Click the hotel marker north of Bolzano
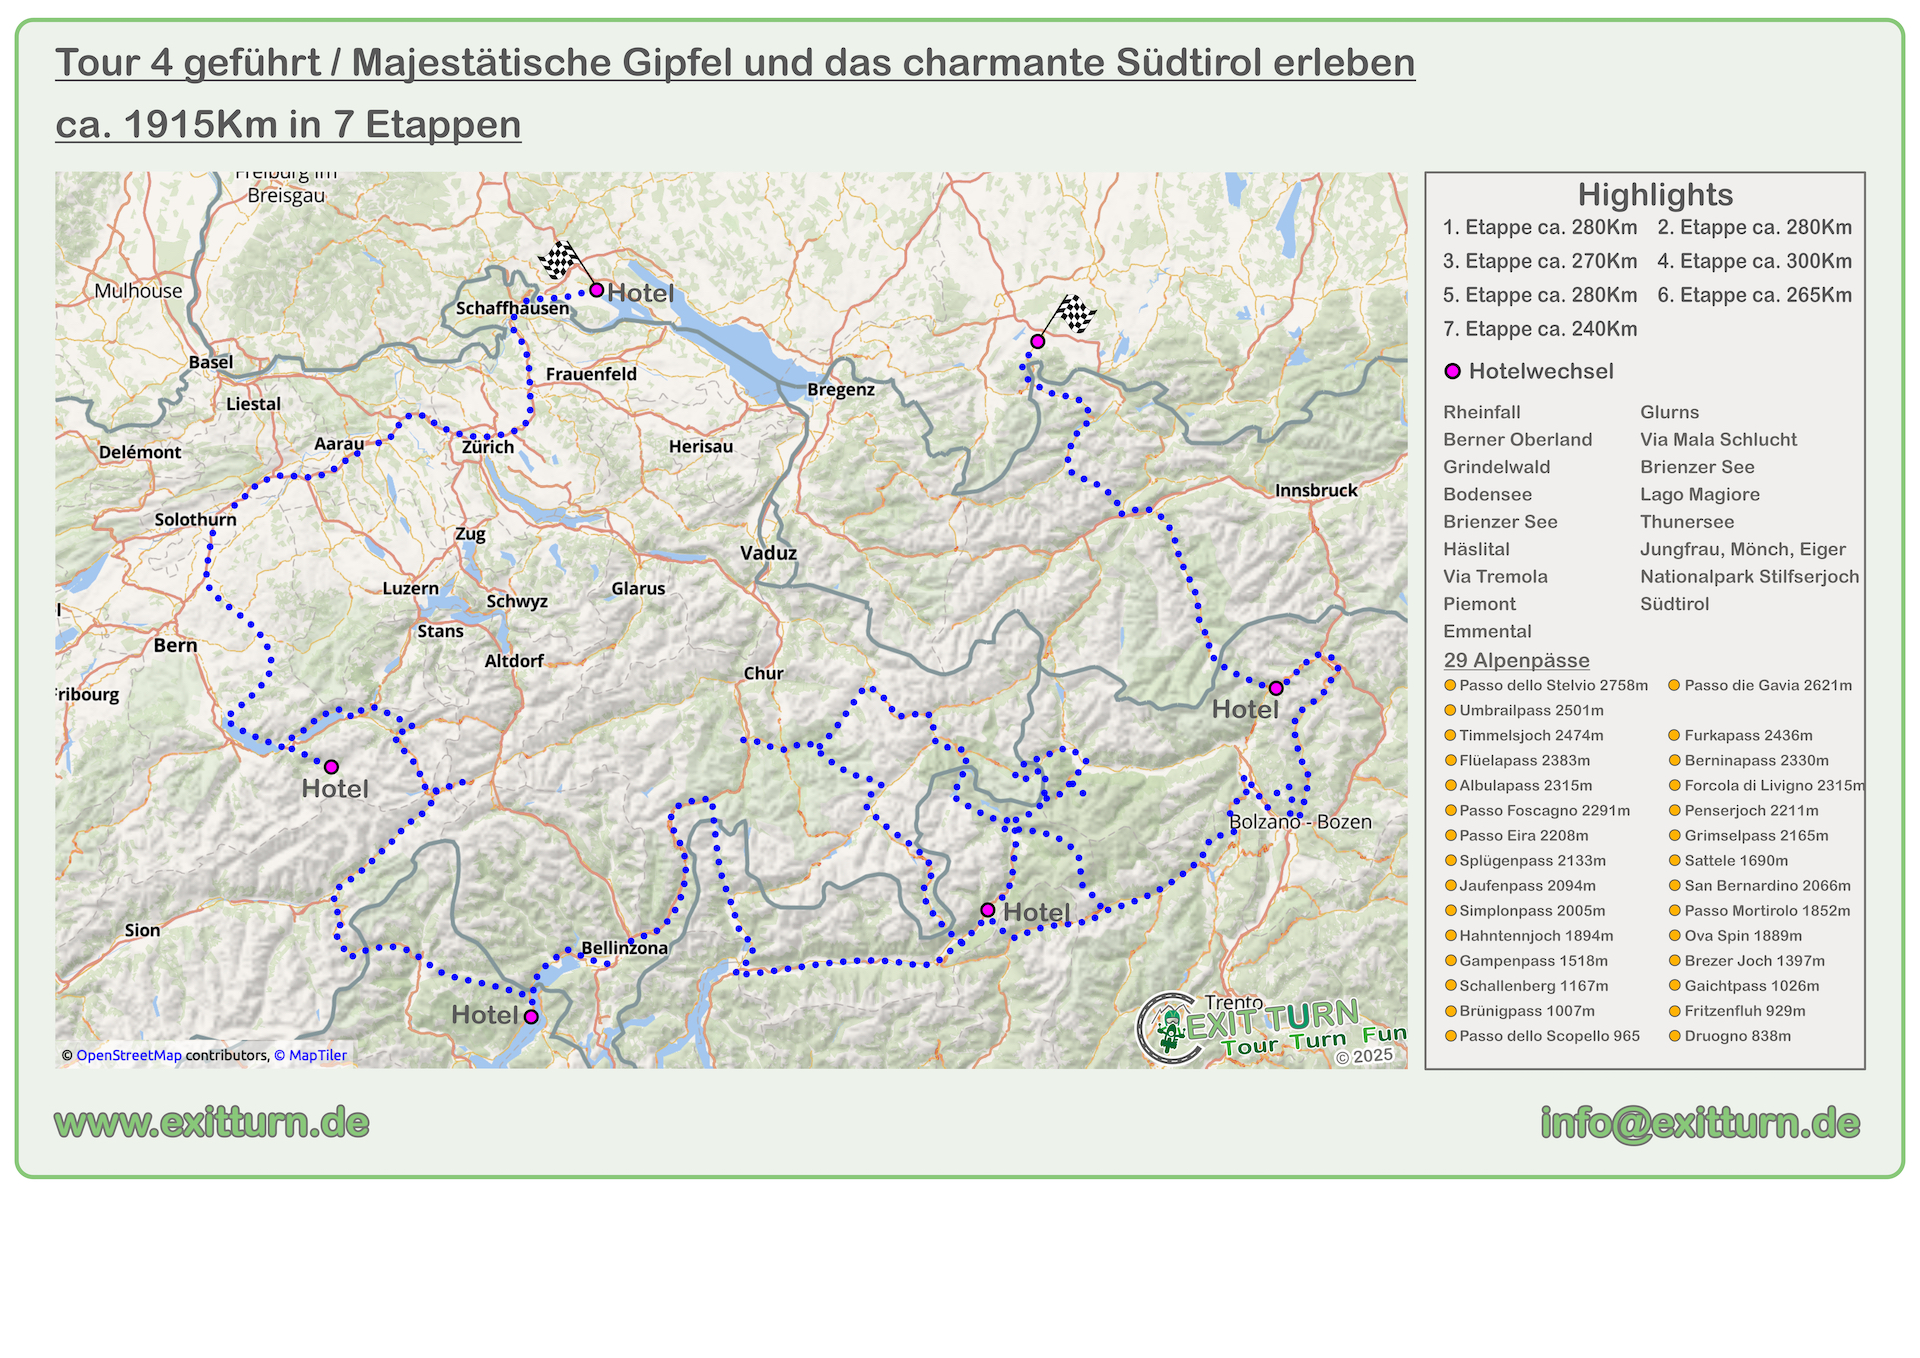Viewport: 1920px width, 1358px height. 1276,688
